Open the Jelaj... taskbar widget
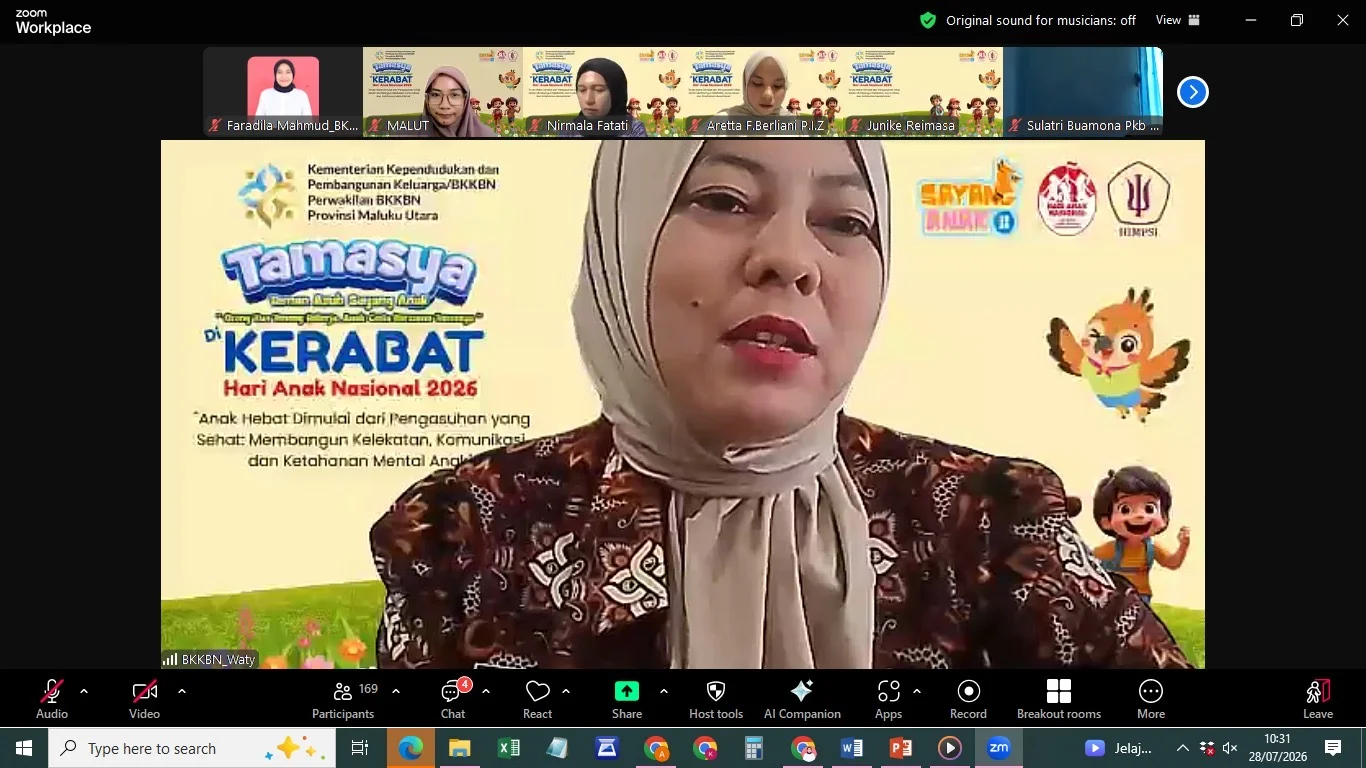The height and width of the screenshot is (768, 1366). (1120, 748)
